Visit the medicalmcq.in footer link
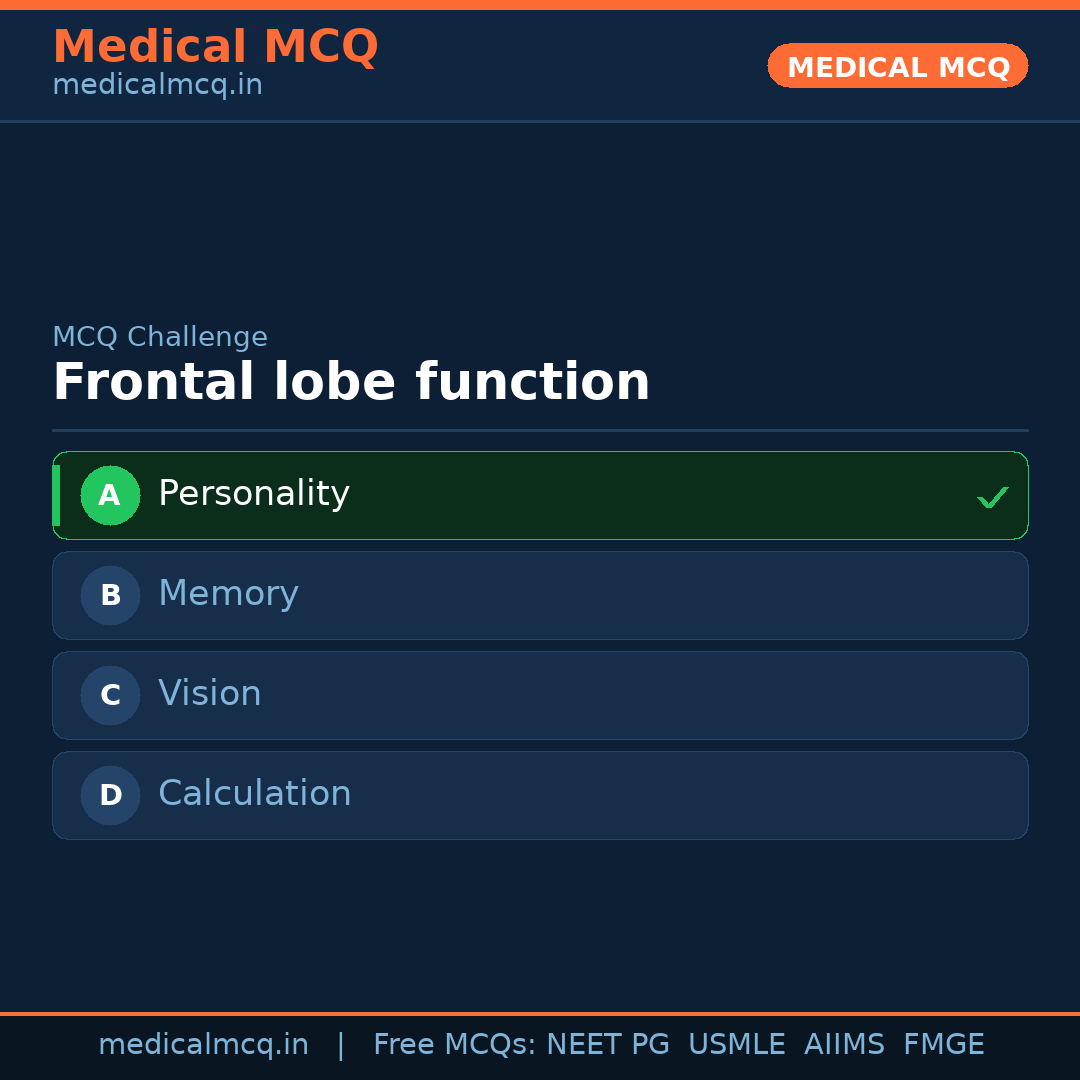 tap(203, 1043)
